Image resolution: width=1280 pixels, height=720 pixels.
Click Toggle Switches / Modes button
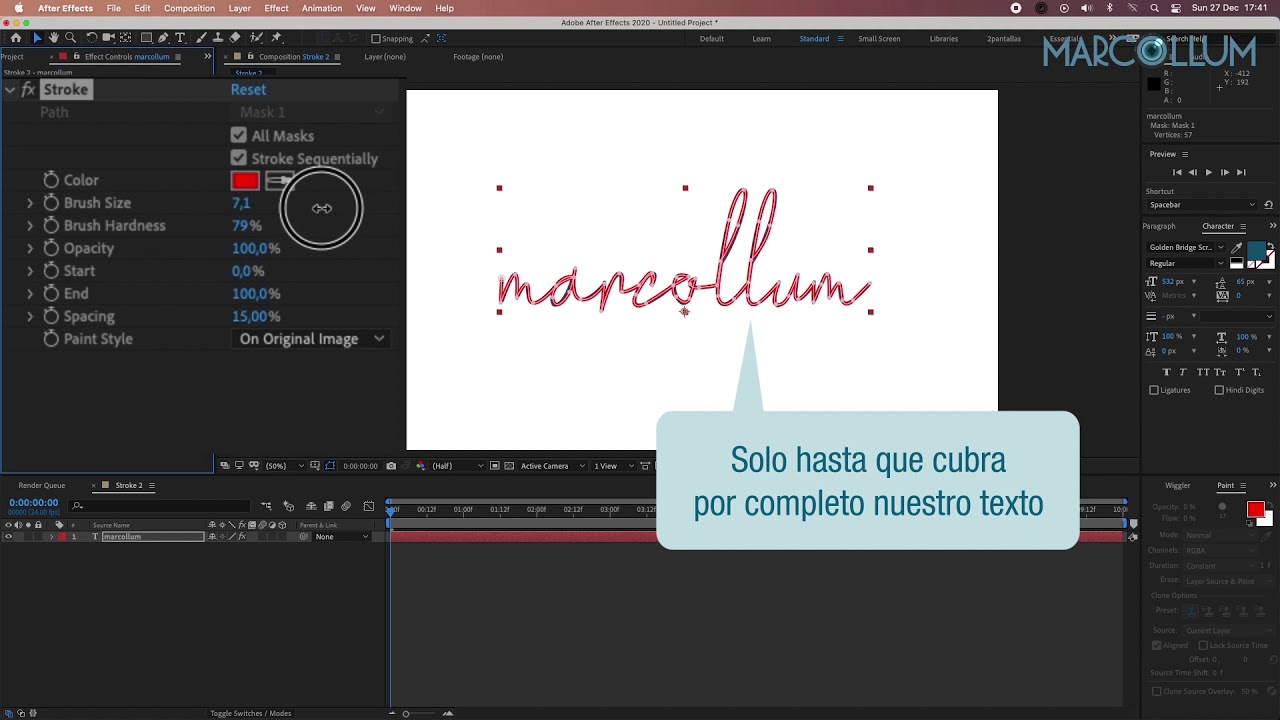(250, 713)
